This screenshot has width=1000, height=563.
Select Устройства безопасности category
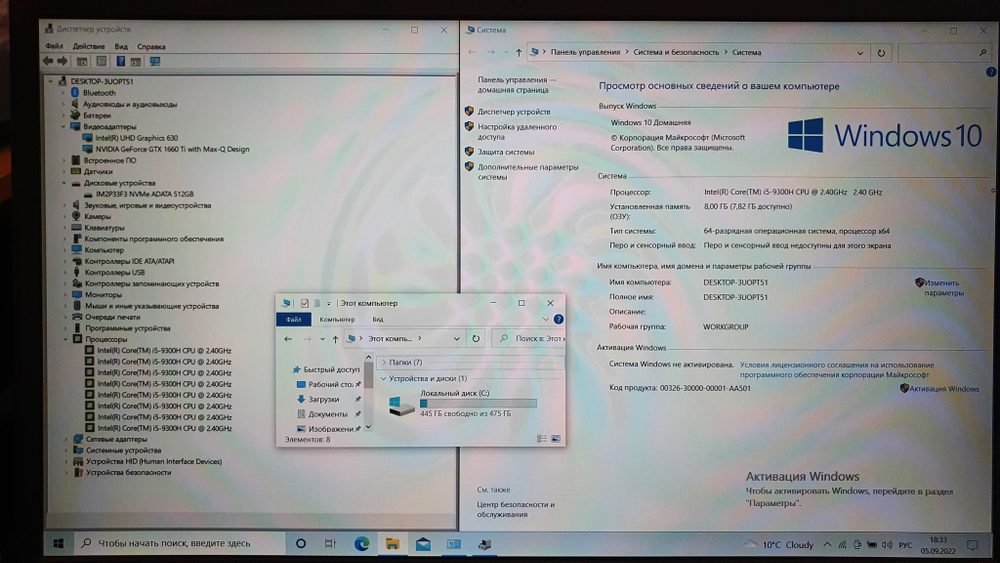point(128,472)
